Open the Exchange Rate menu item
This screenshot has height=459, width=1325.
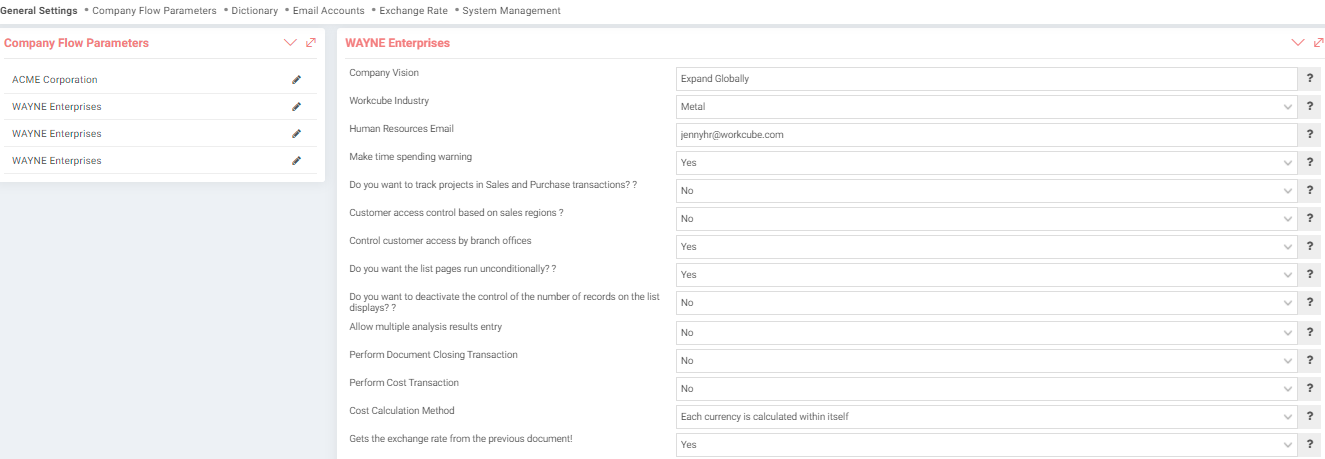point(413,11)
